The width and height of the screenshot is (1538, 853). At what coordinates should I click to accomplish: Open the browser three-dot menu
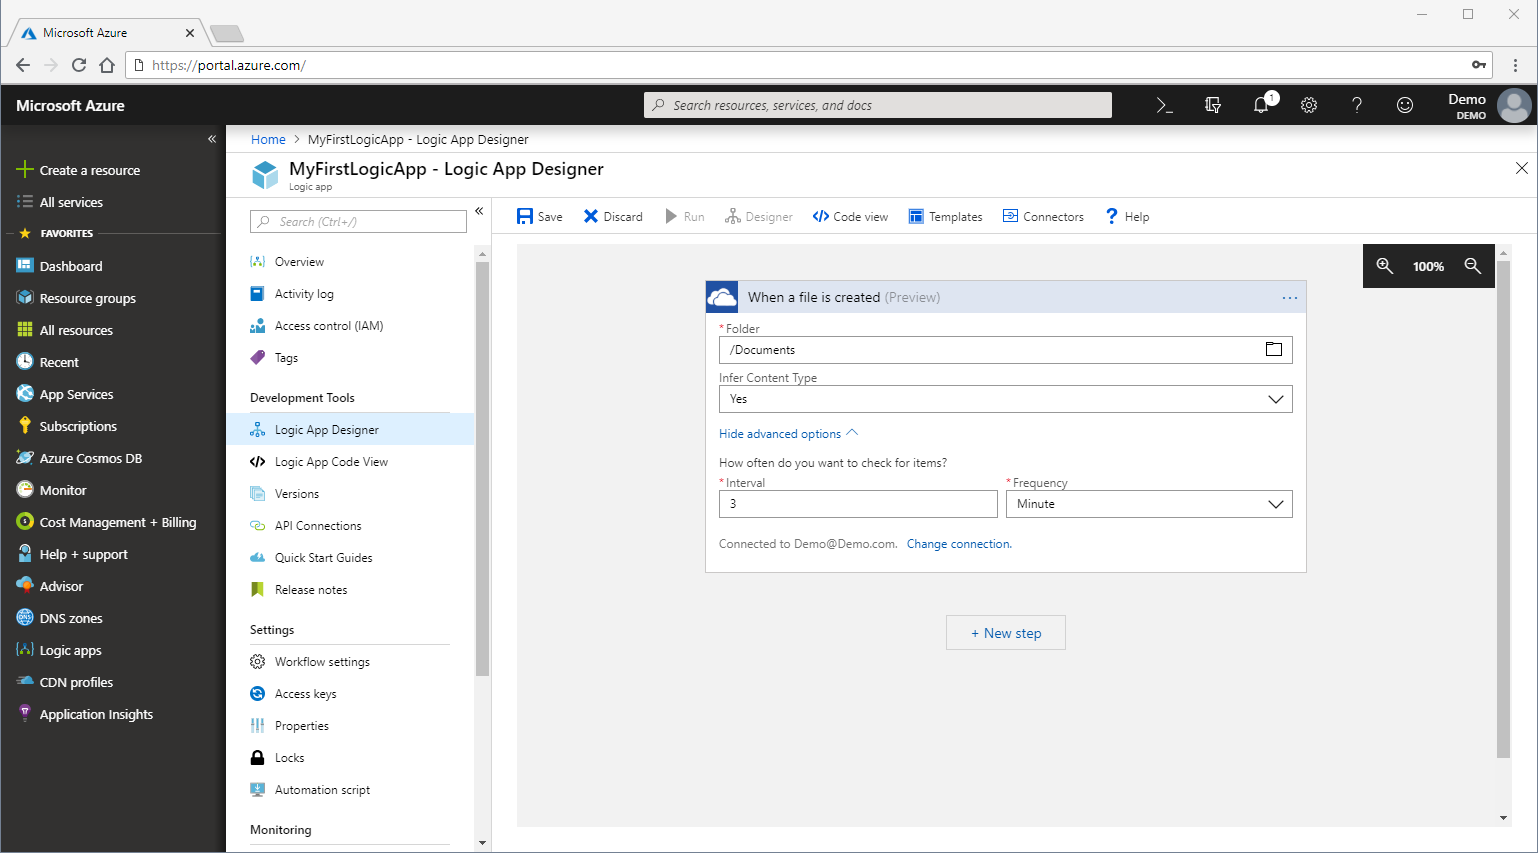tap(1516, 65)
